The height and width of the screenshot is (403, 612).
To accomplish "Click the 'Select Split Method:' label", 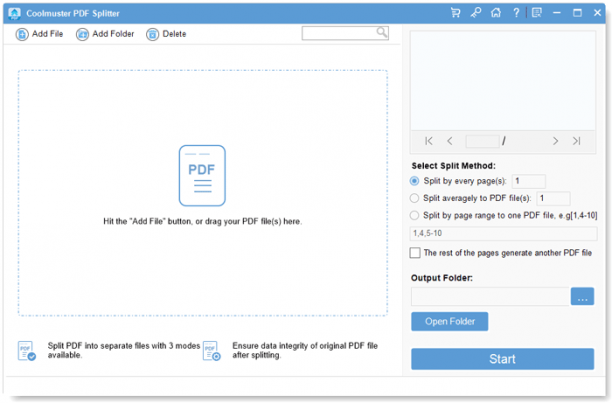I will coord(453,166).
